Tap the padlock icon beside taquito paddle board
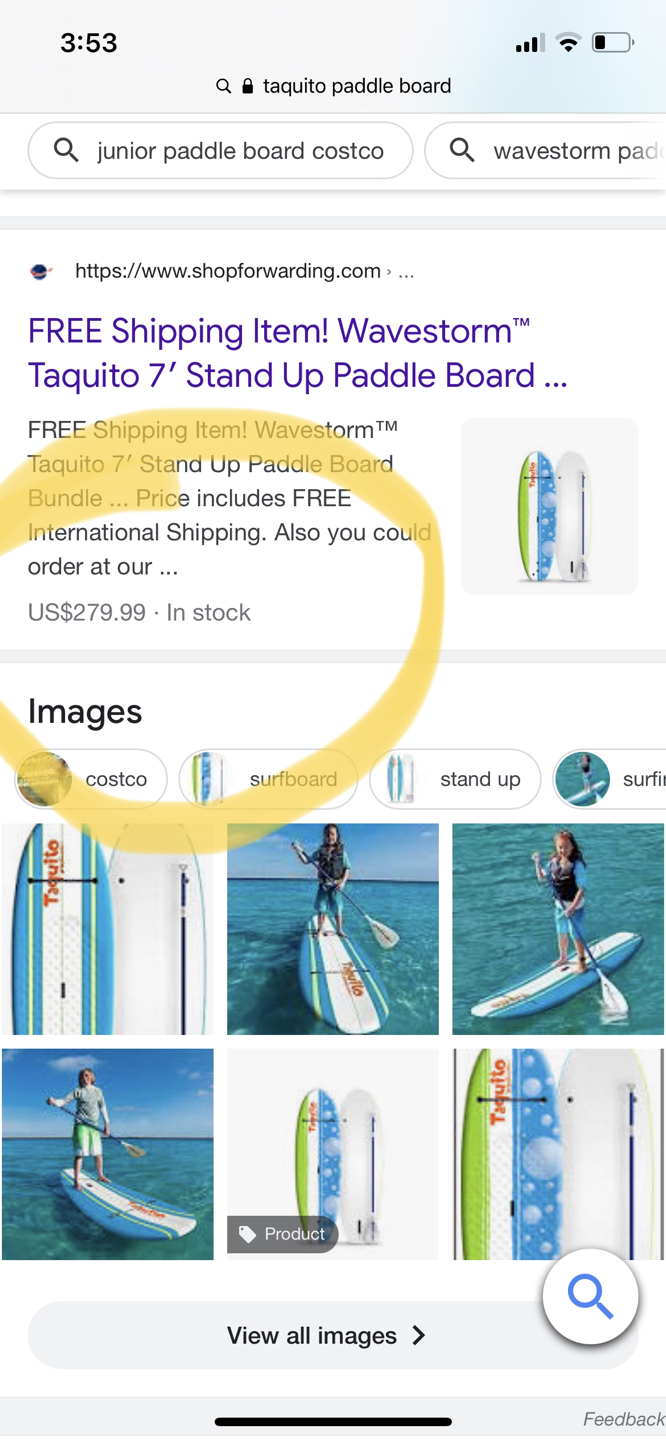Screen dimensions: 666x1440 [x=248, y=86]
